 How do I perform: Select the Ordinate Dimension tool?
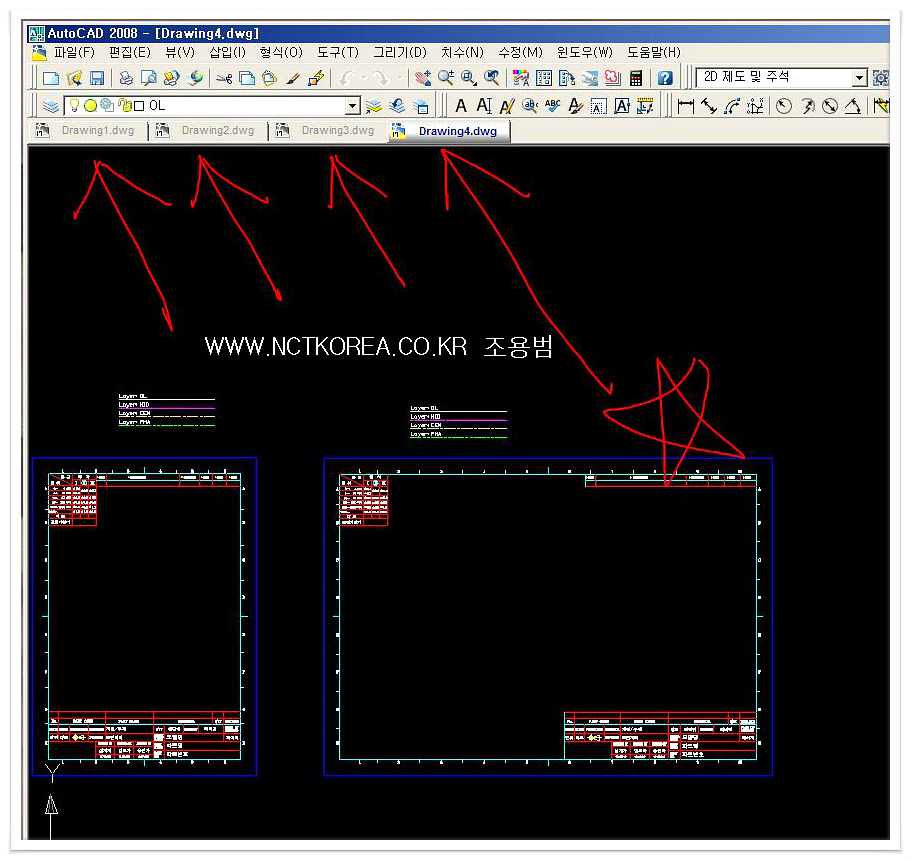[755, 106]
